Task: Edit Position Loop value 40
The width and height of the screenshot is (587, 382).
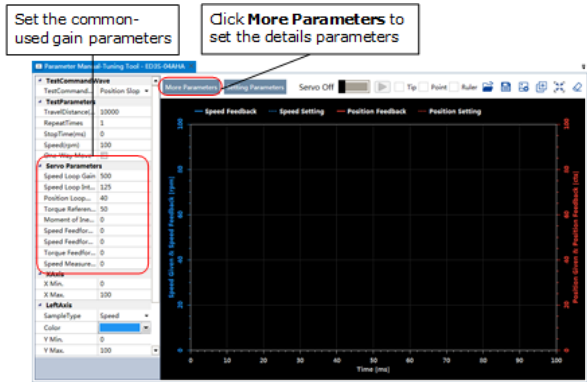Action: (123, 198)
